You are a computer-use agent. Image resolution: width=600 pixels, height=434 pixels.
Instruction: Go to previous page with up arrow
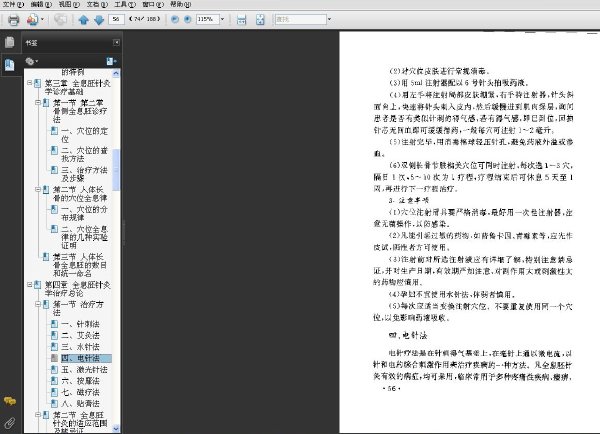coord(83,19)
